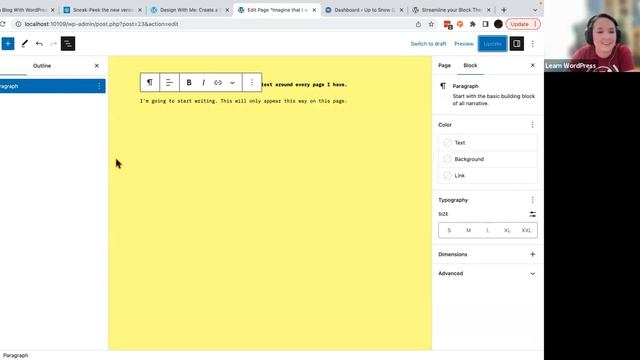Open Chrome side panel icon
The height and width of the screenshot is (360, 640).
pos(485,24)
